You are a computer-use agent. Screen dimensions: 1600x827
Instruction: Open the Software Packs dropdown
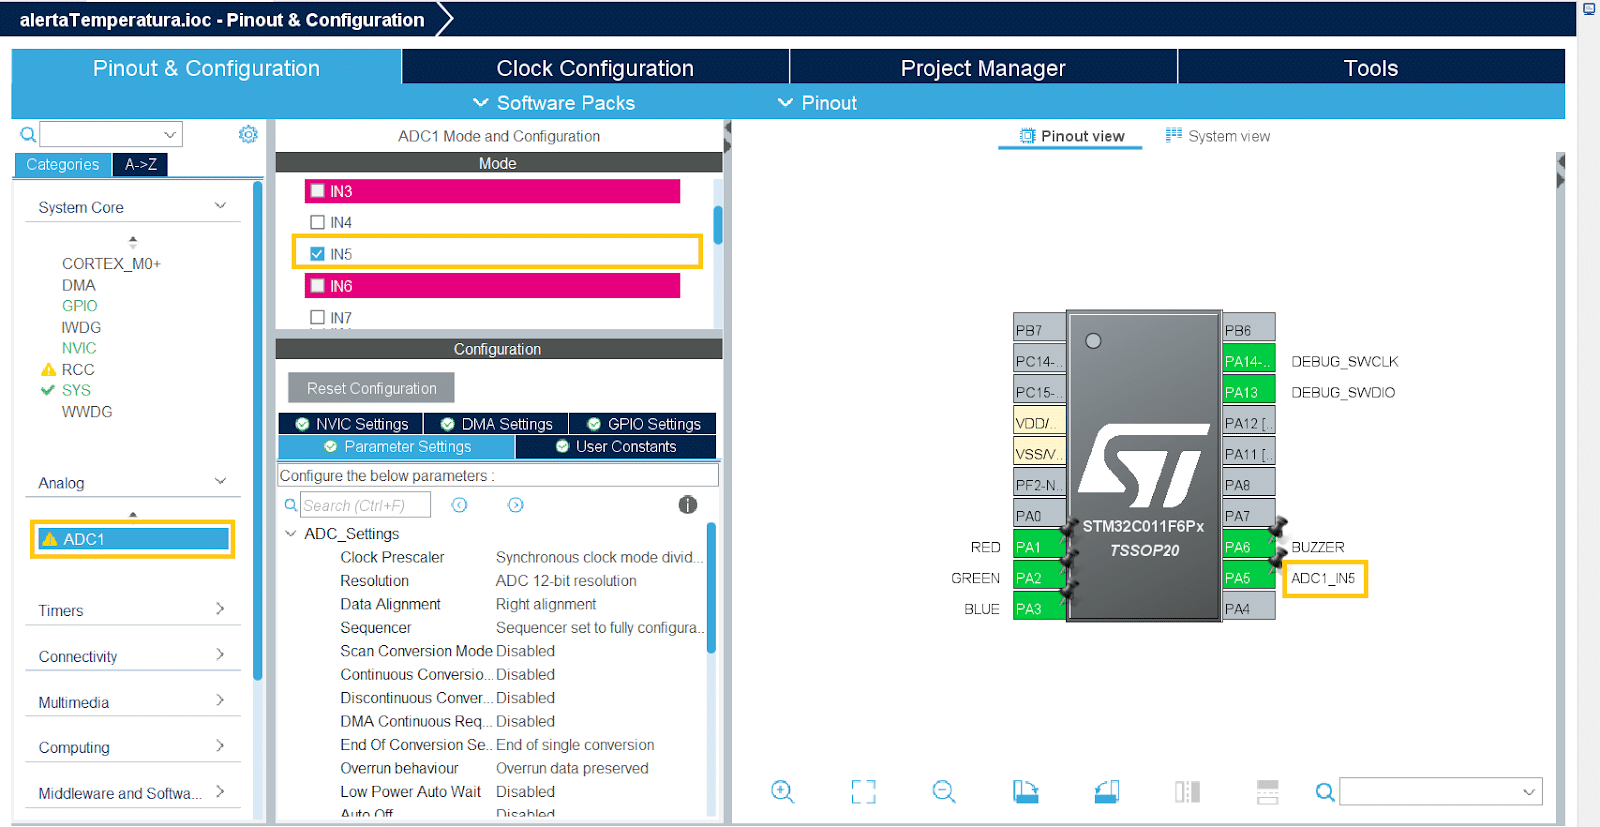(554, 103)
